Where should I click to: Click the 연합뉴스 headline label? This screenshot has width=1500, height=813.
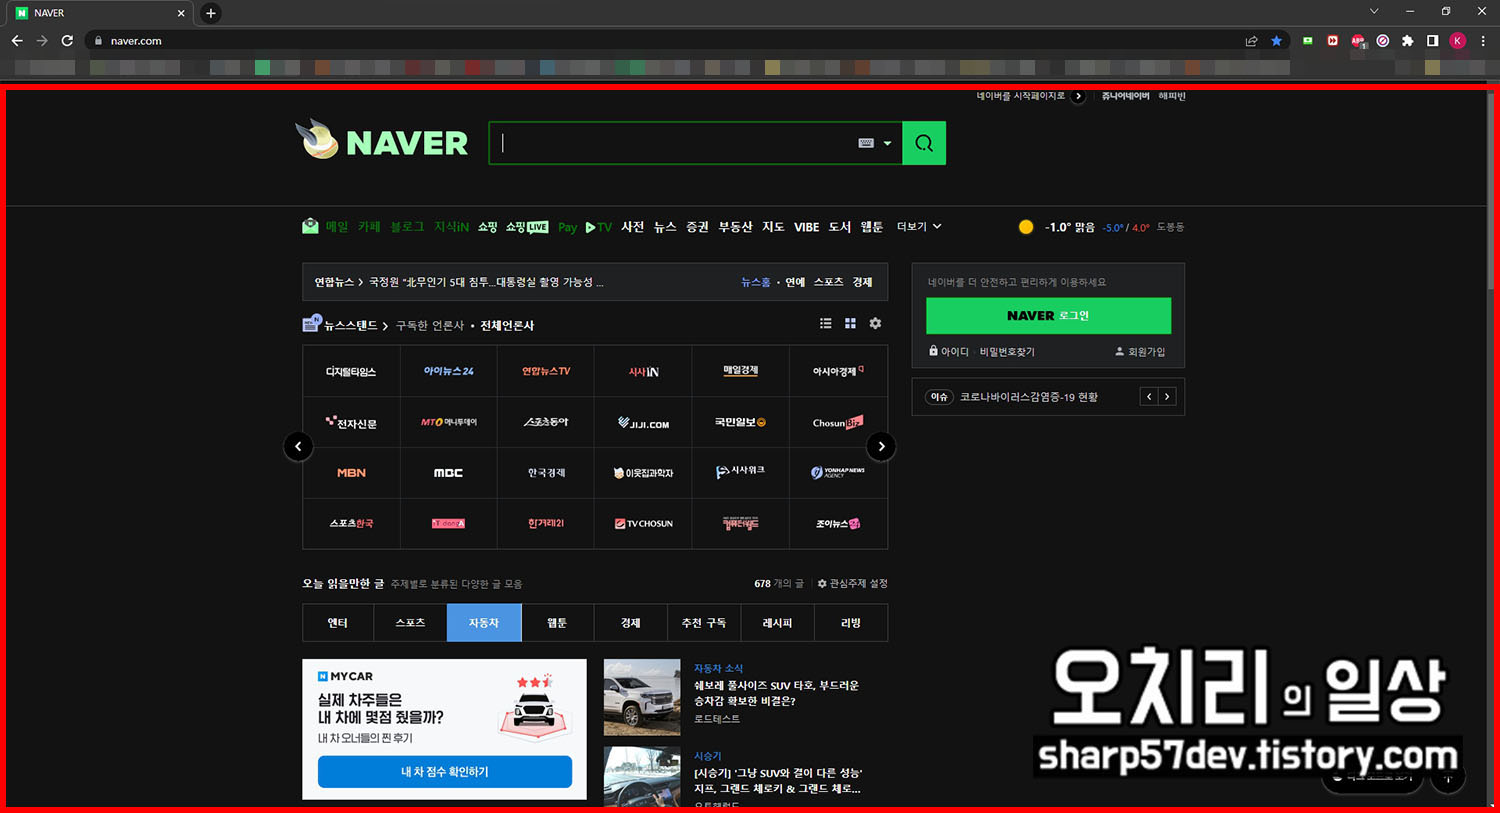coord(334,282)
